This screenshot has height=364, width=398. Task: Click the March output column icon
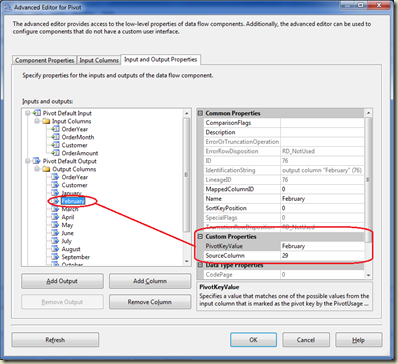click(x=55, y=209)
